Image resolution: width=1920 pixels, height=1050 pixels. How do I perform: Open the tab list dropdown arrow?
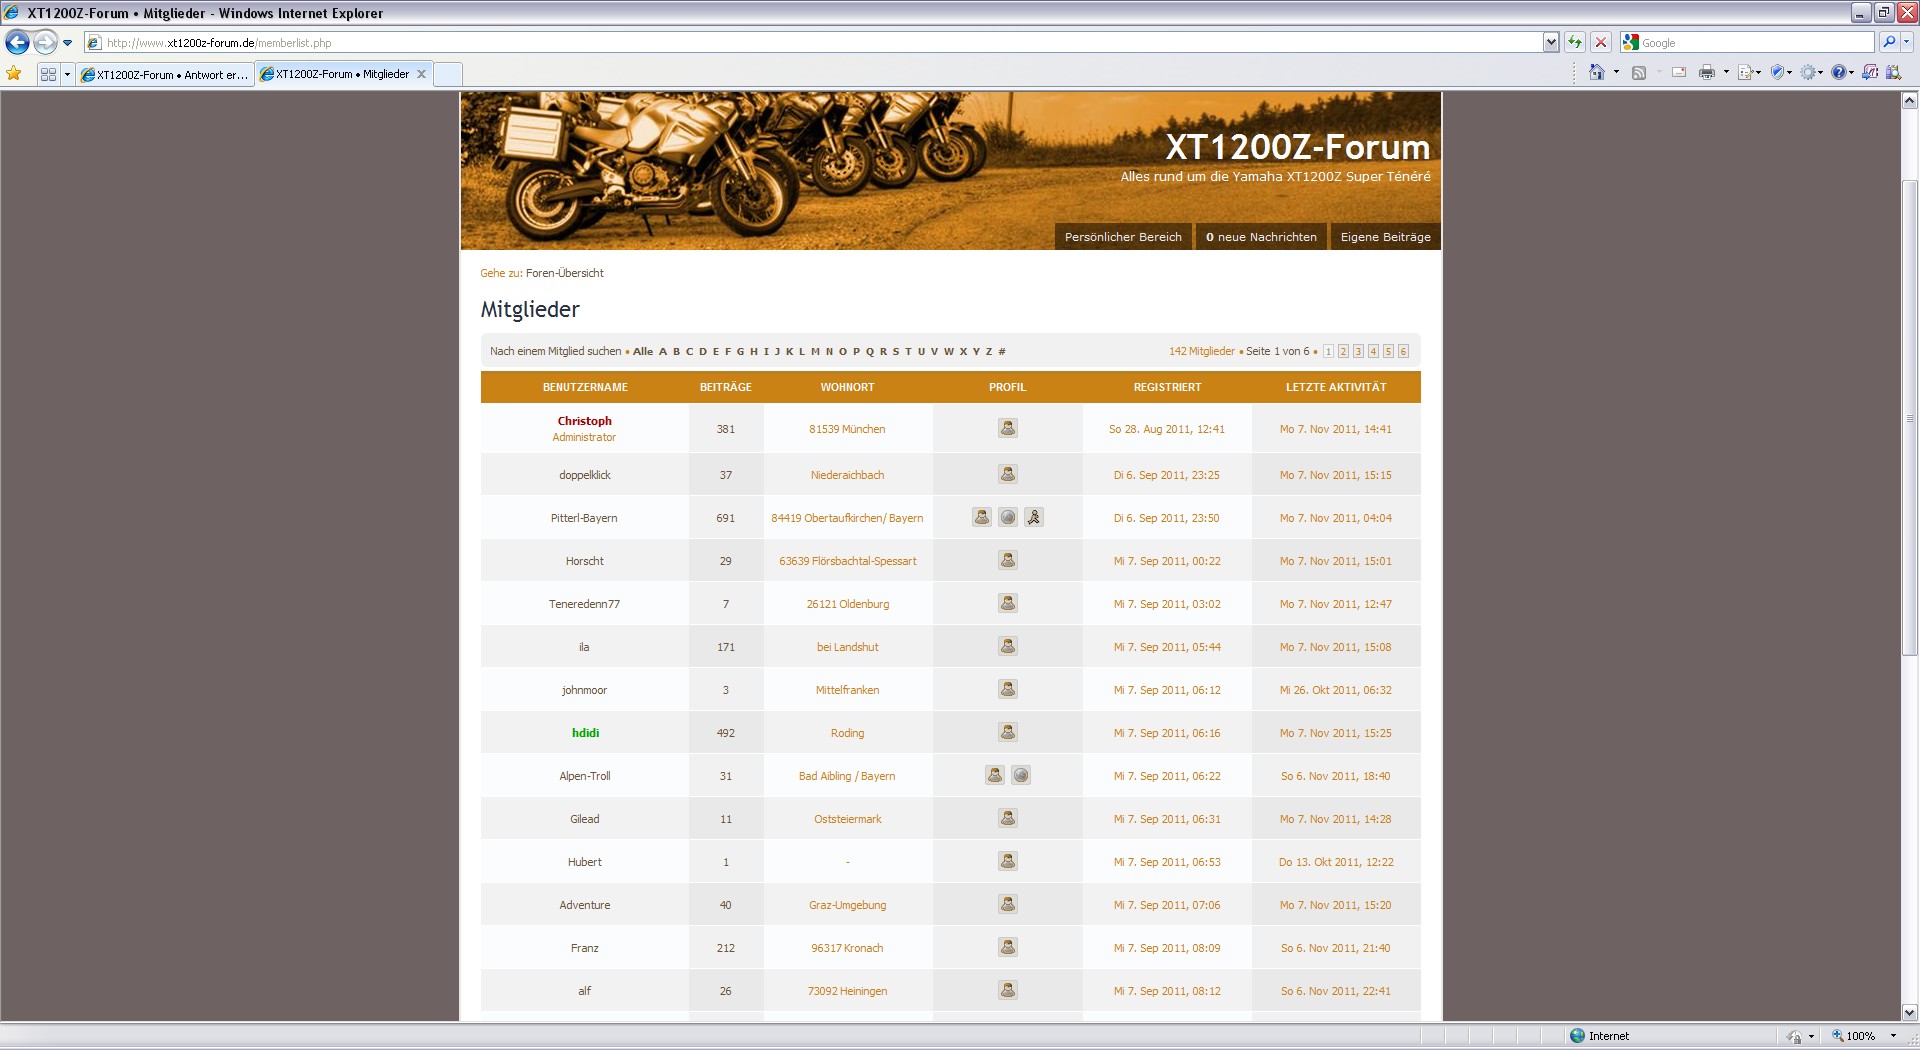pyautogui.click(x=67, y=74)
